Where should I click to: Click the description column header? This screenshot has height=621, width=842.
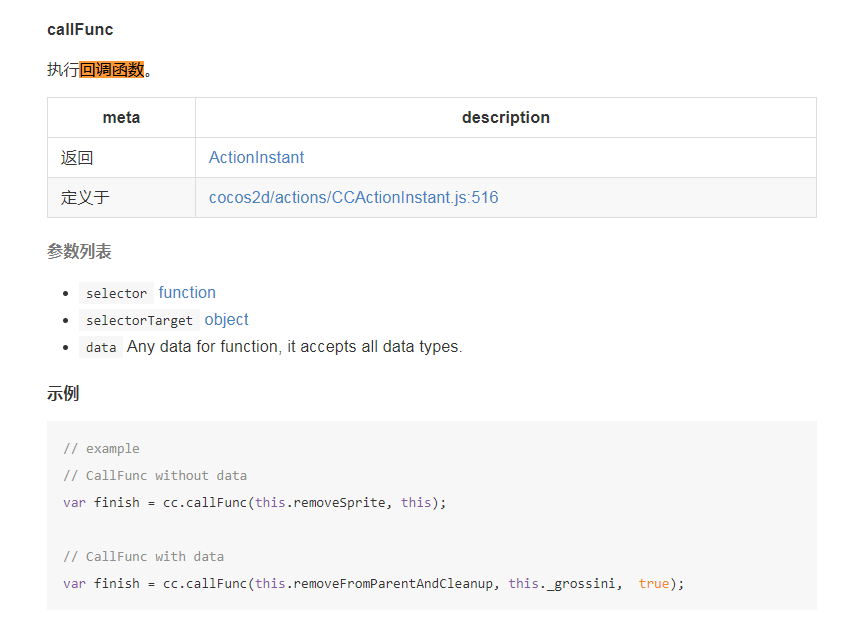[505, 118]
